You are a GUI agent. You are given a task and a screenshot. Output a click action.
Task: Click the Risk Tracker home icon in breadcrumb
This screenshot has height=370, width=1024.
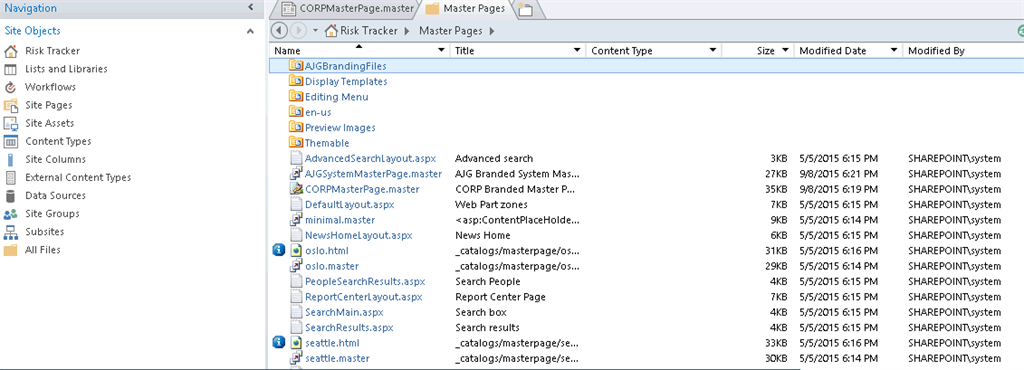(x=332, y=31)
